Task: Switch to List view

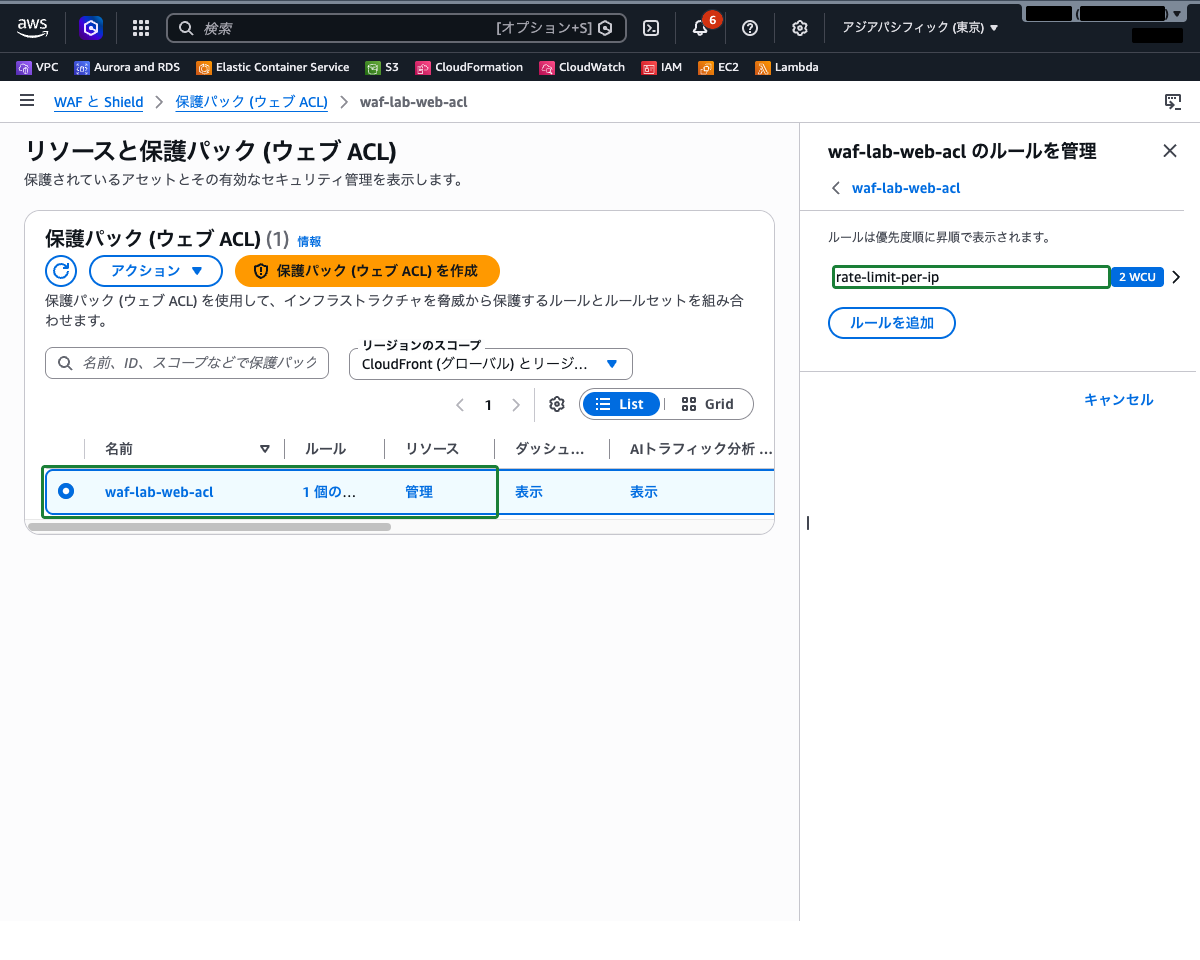Action: (621, 404)
